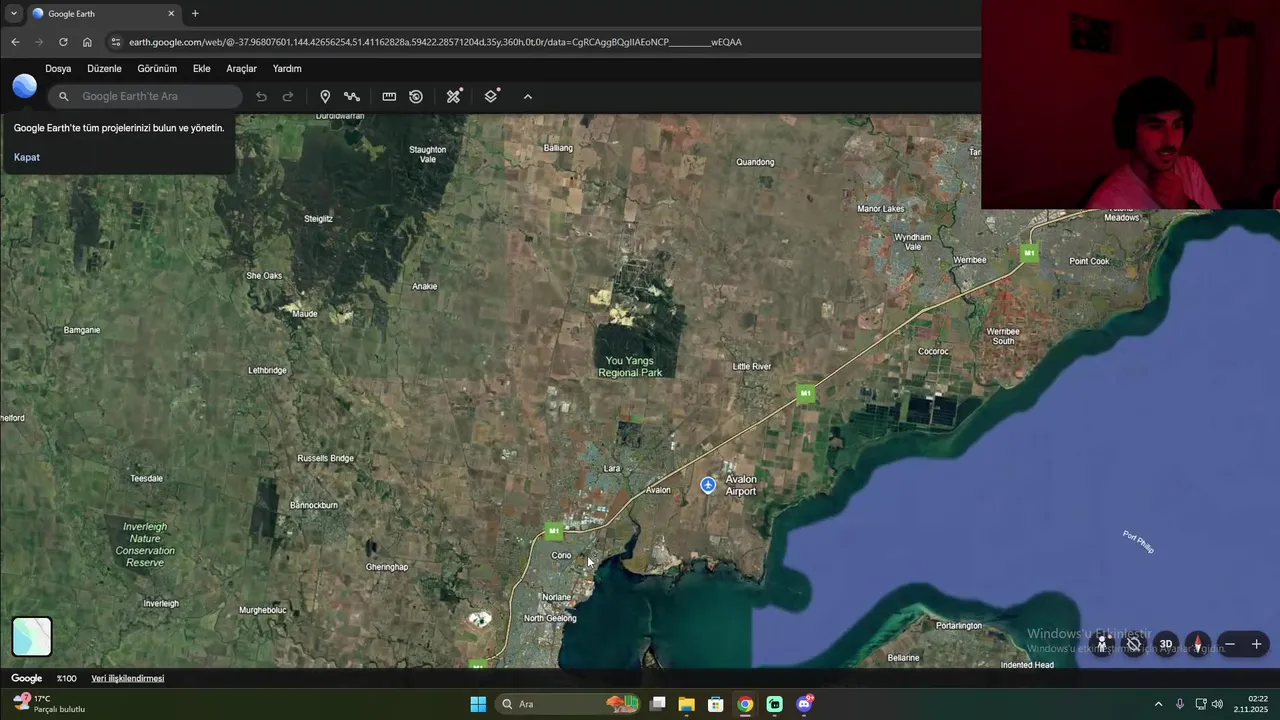The width and height of the screenshot is (1280, 720).
Task: Click the Chrome icon in the taskbar
Action: (745, 704)
